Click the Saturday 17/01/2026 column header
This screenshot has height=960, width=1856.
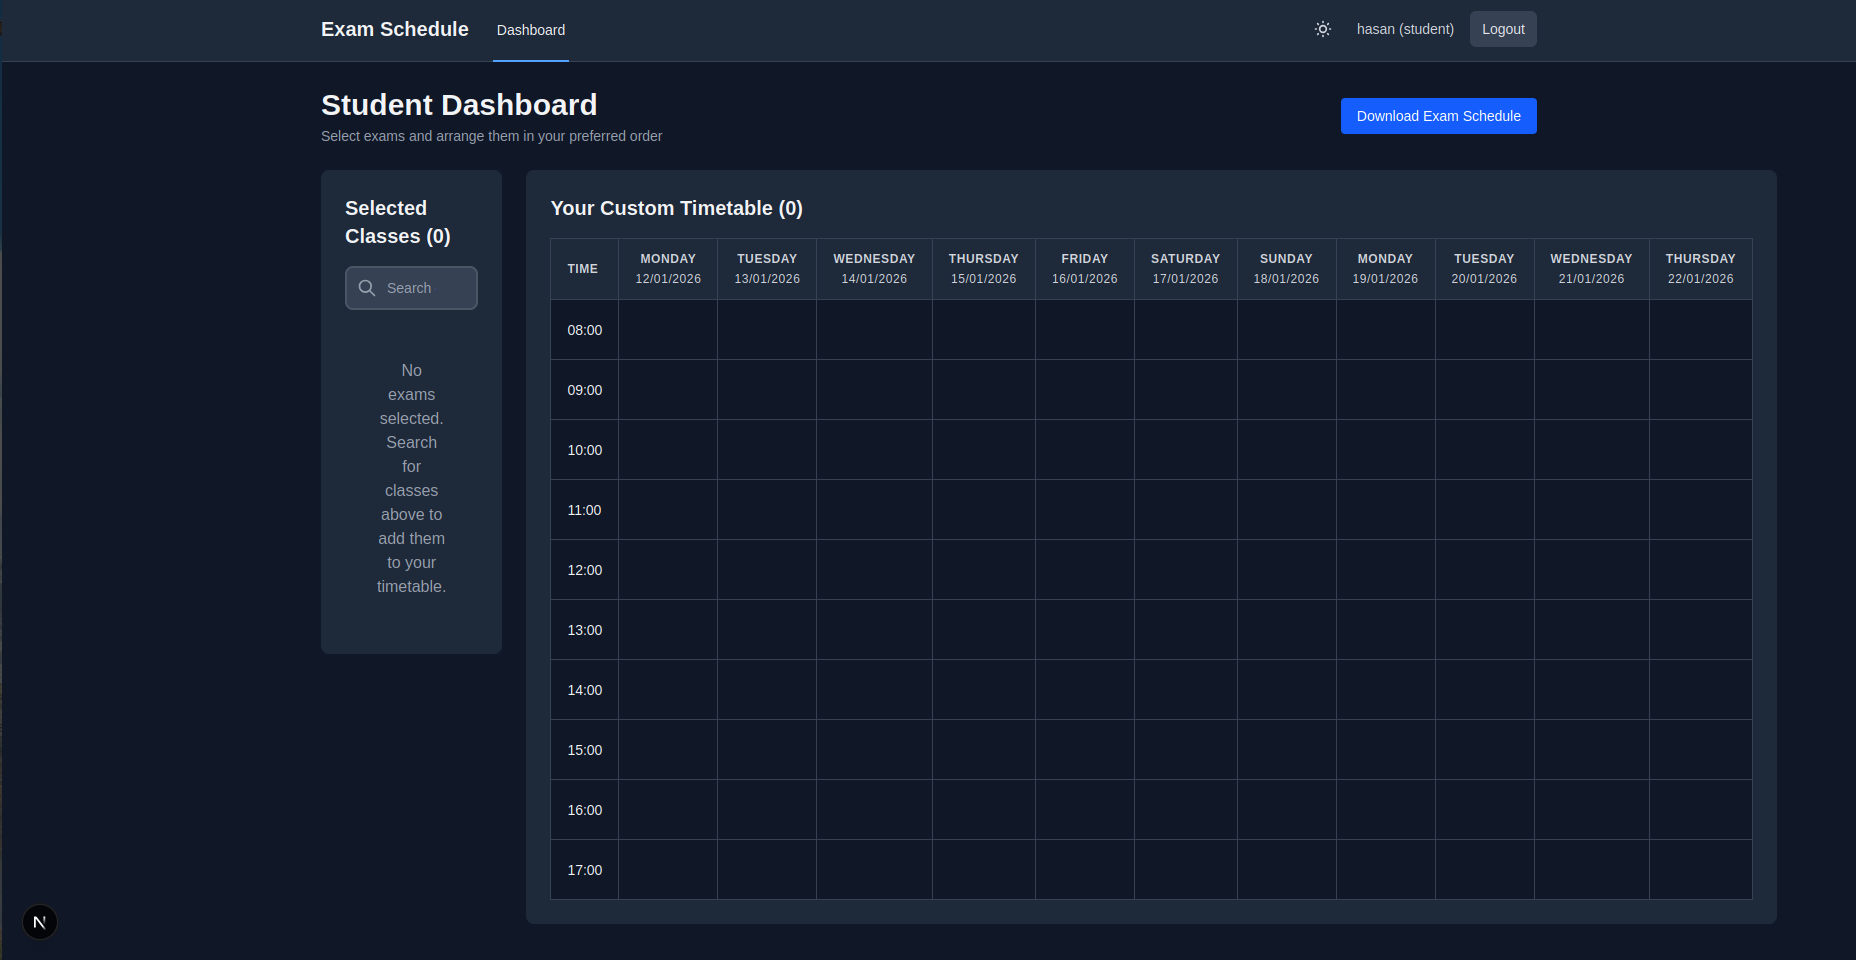1185,269
